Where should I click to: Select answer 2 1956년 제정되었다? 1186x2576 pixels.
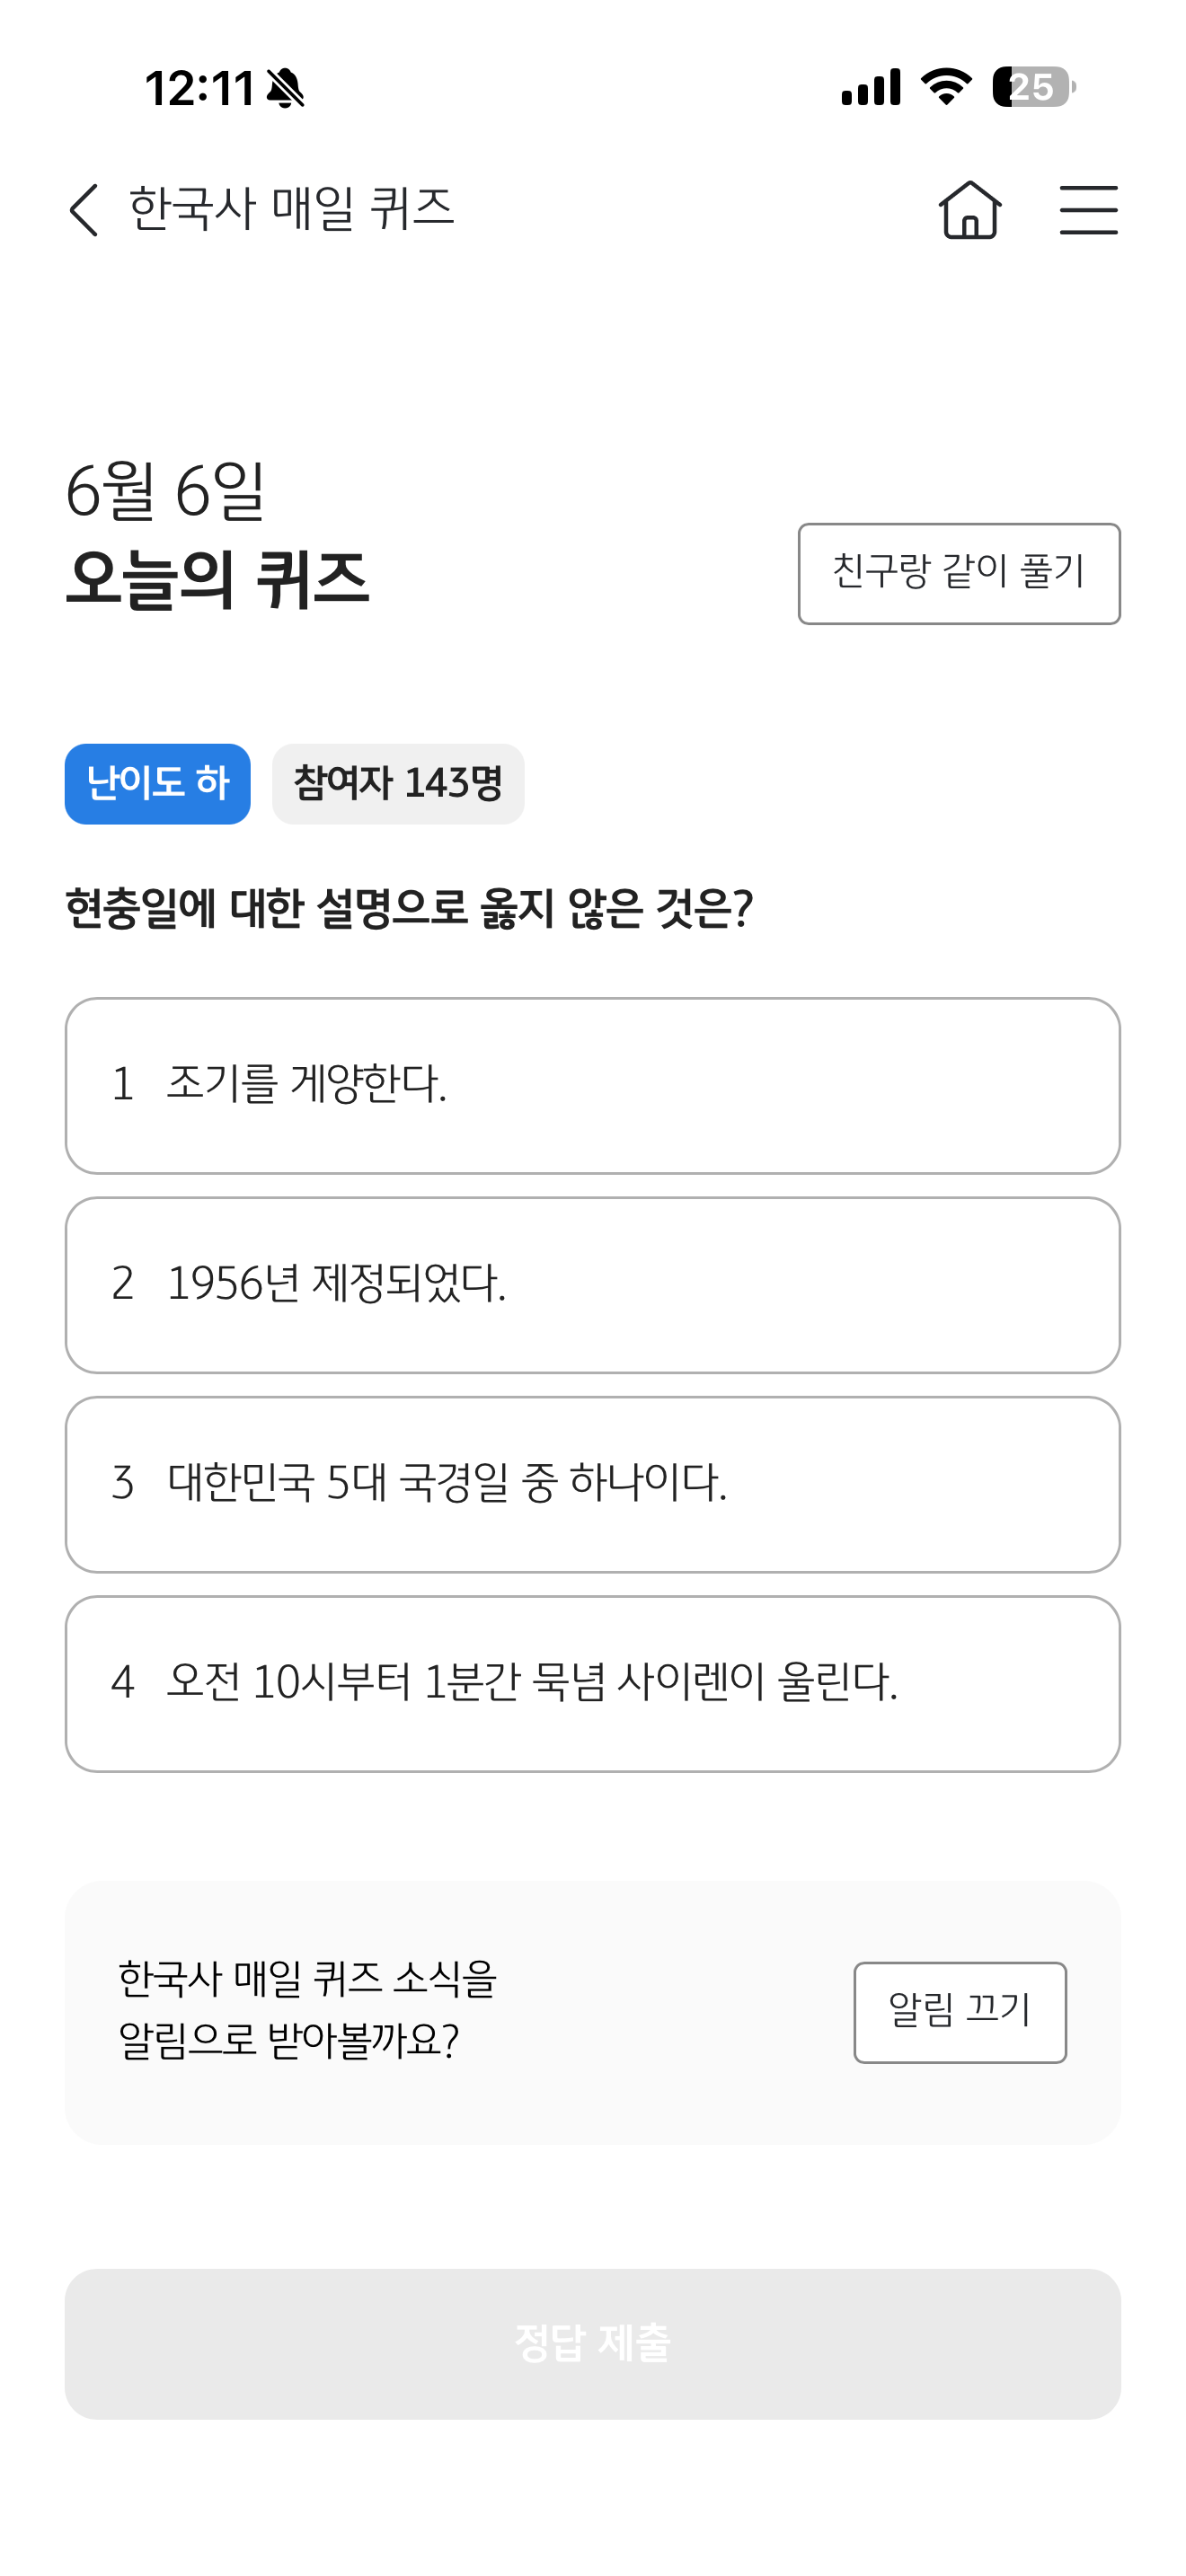[593, 1285]
